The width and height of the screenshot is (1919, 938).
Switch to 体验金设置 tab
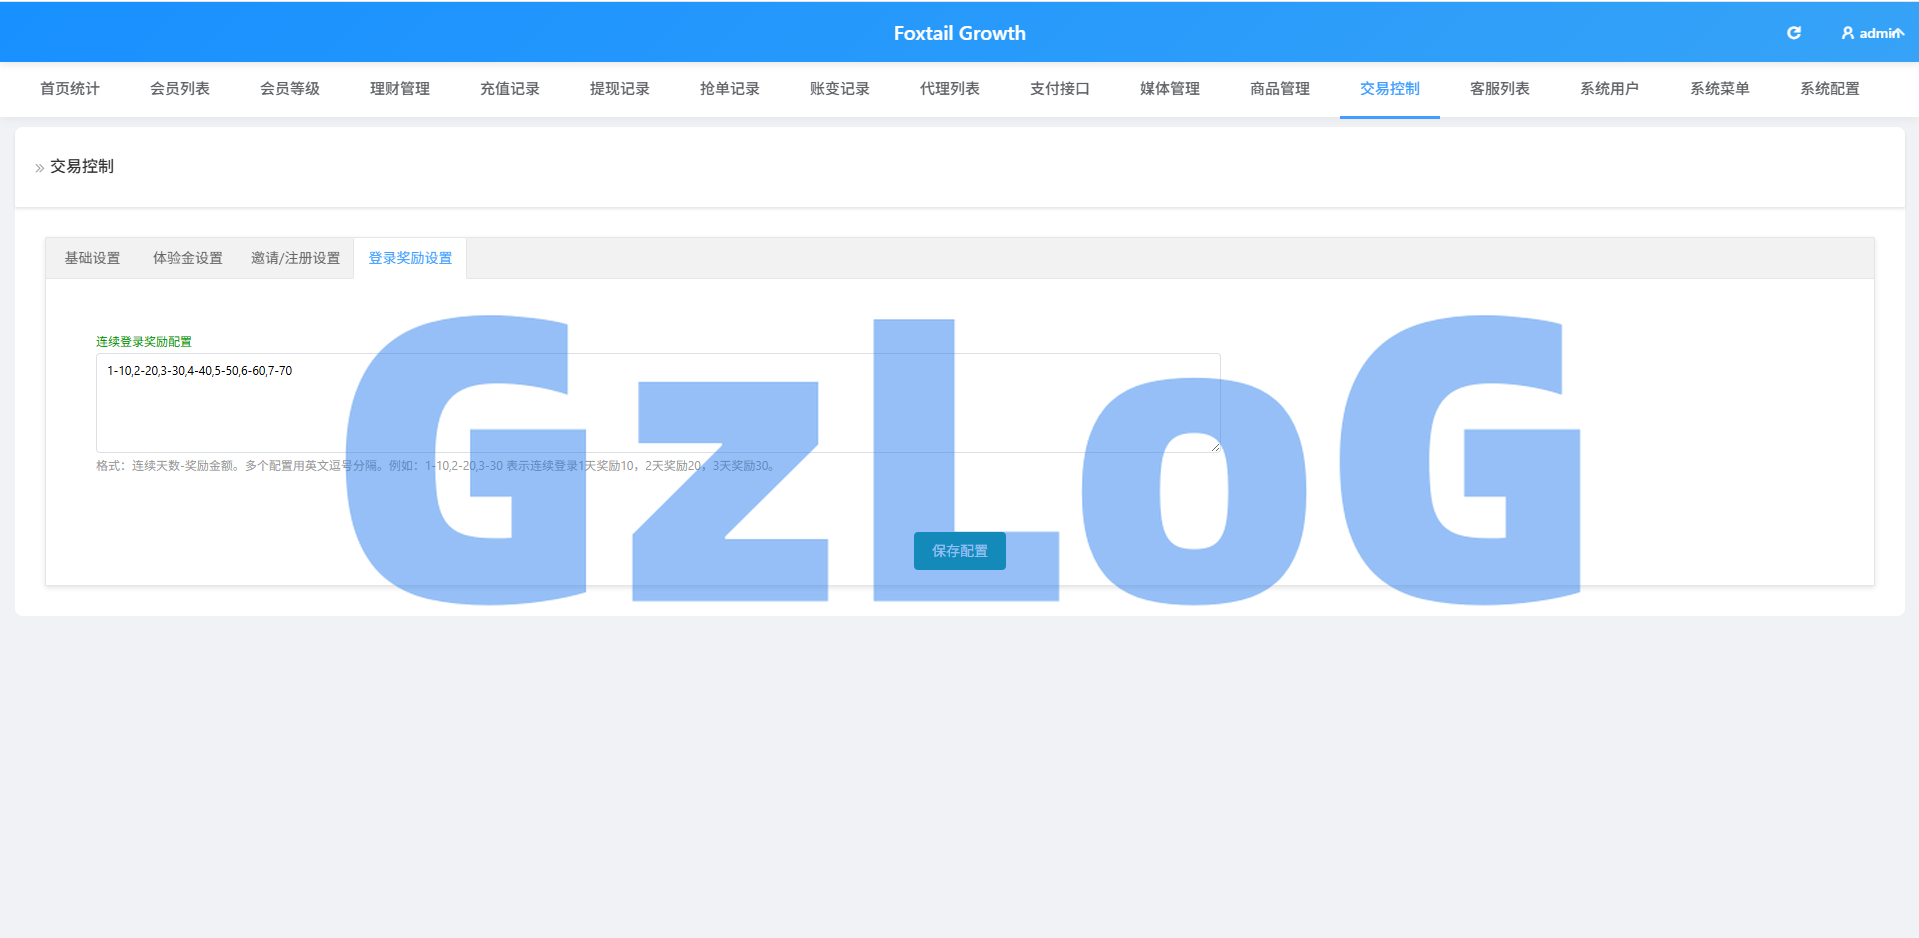point(188,258)
